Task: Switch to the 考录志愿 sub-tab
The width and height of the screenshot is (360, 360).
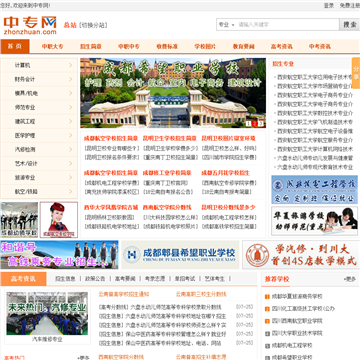Action: click(x=155, y=279)
